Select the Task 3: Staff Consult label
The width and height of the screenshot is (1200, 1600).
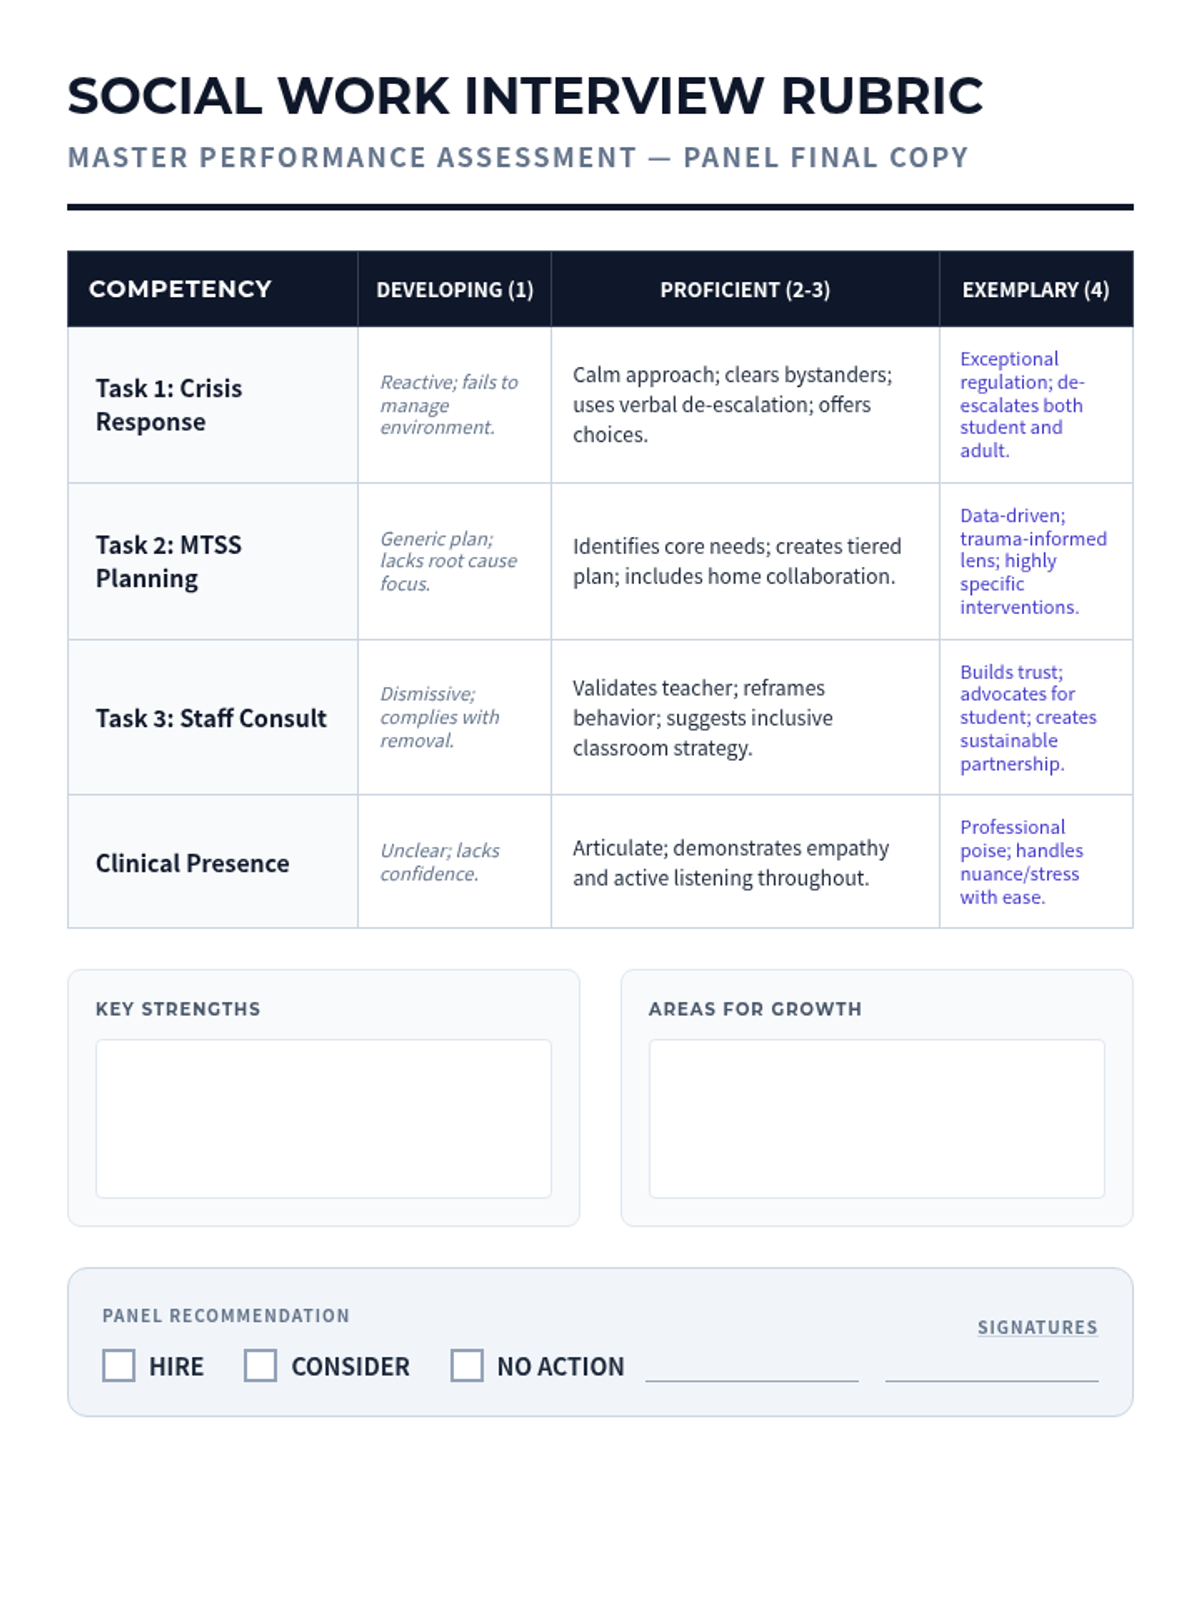click(x=211, y=718)
